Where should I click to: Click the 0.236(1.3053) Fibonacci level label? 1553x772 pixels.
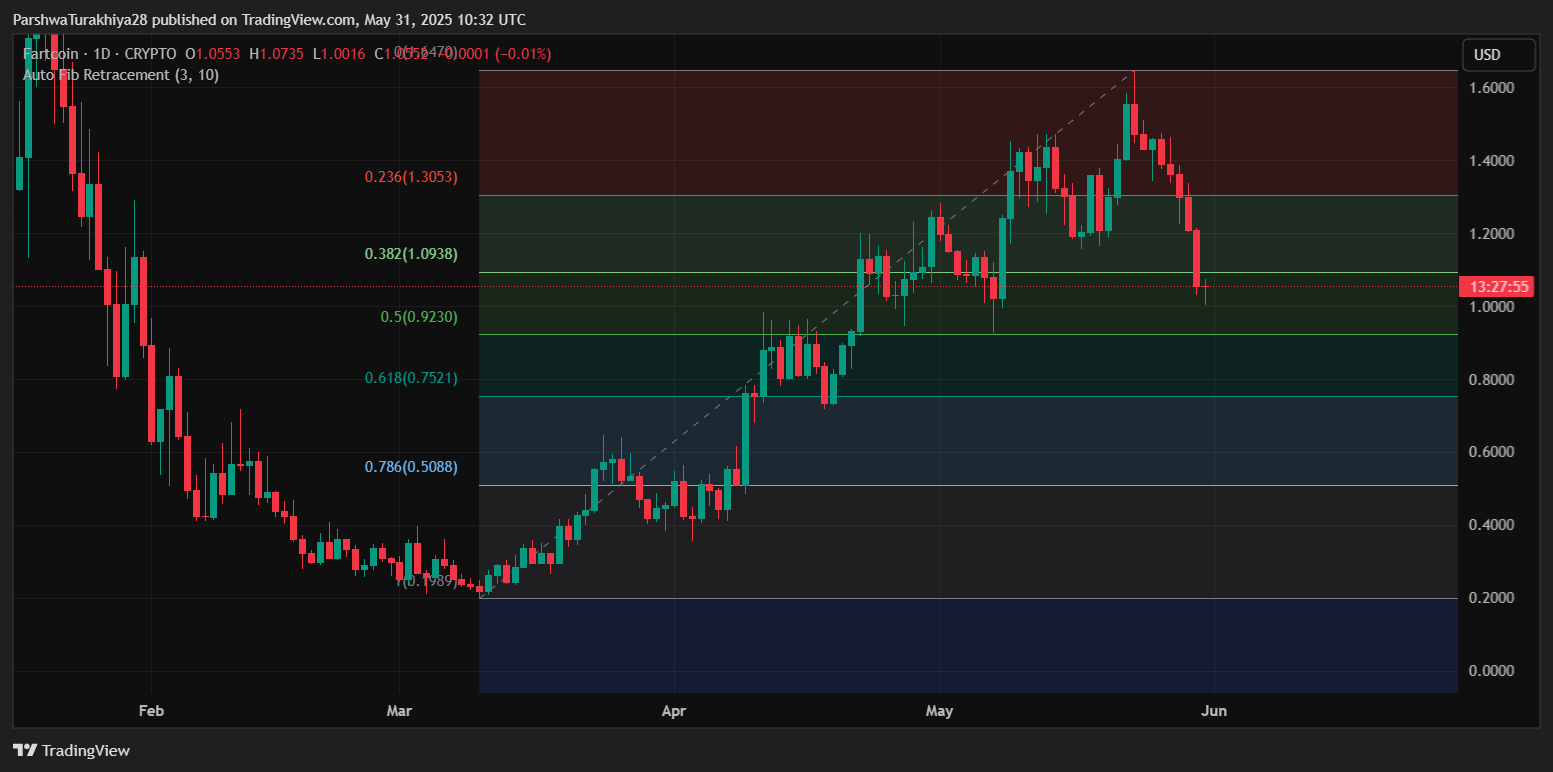(411, 177)
